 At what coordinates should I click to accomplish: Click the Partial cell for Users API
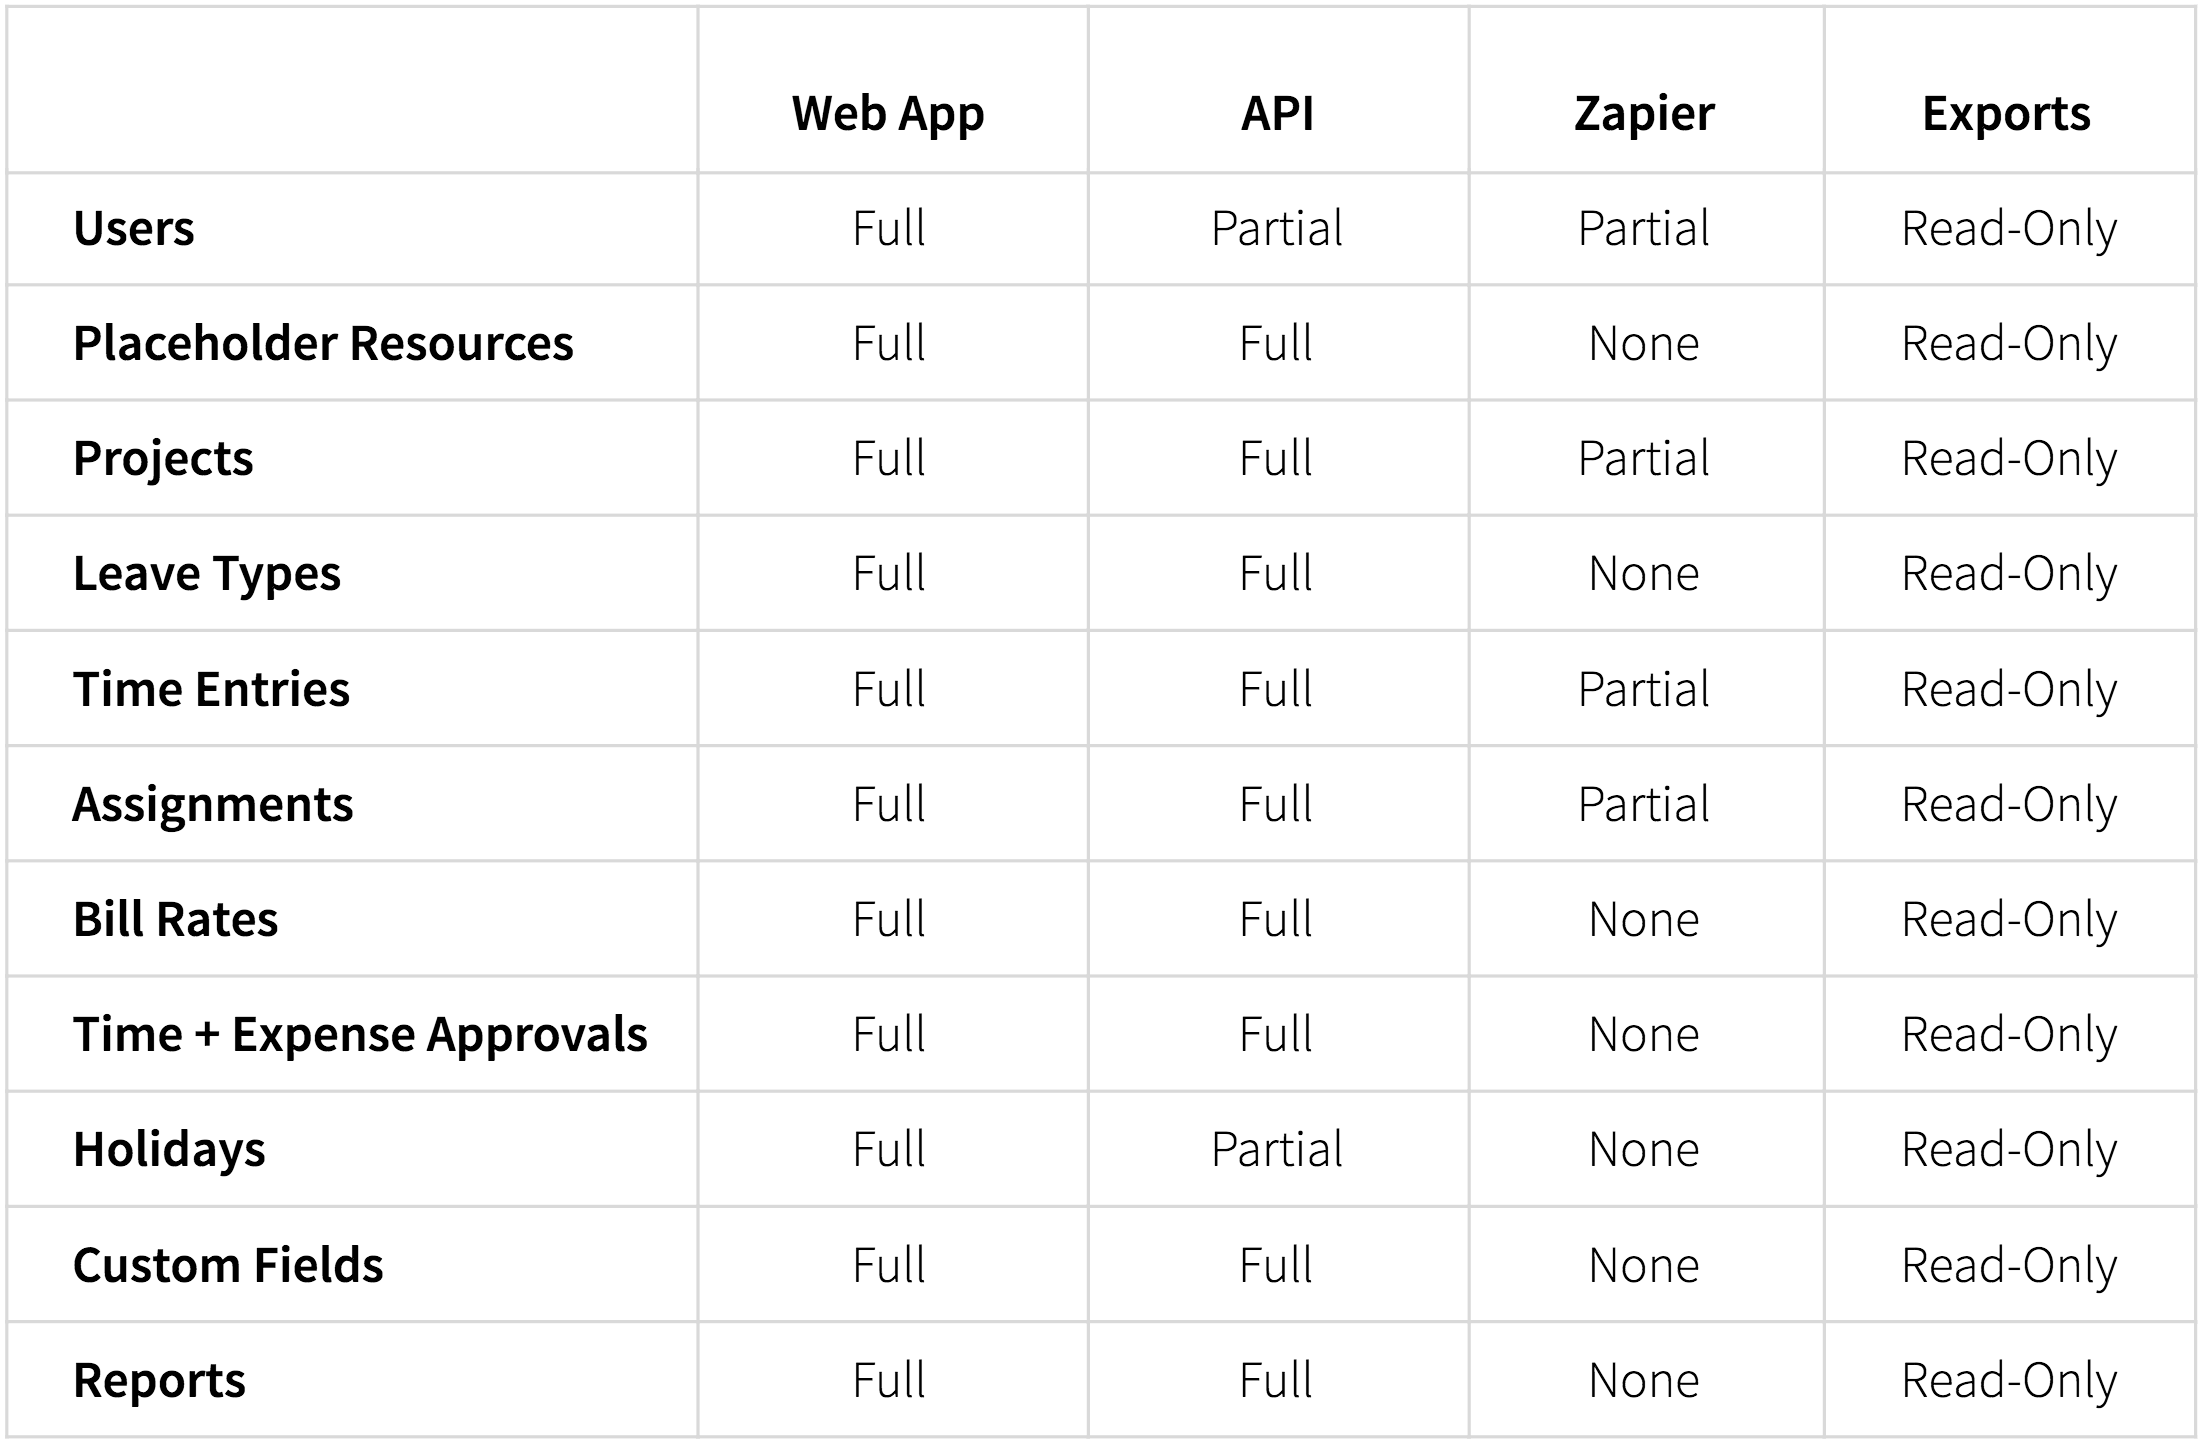[1277, 228]
